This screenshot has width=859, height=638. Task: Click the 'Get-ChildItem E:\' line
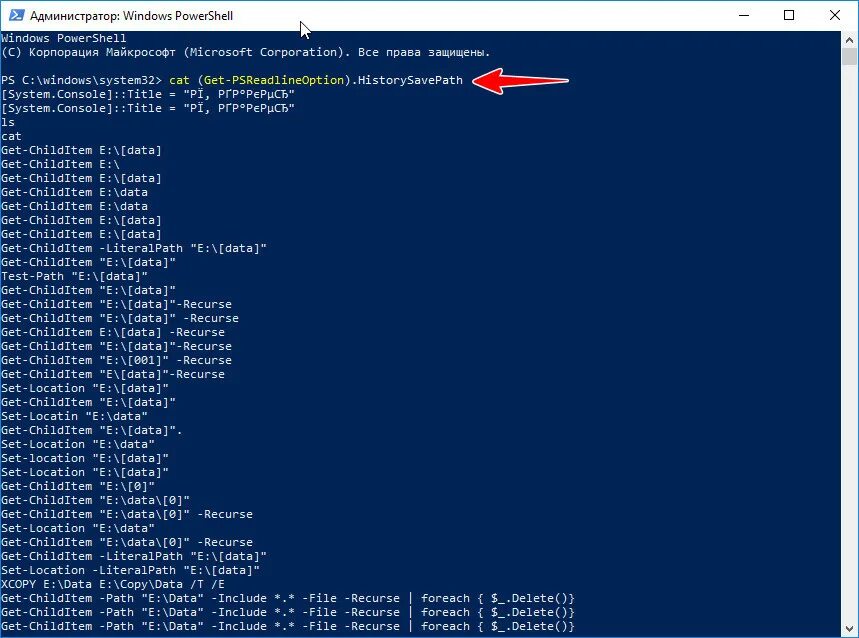pyautogui.click(x=60, y=164)
